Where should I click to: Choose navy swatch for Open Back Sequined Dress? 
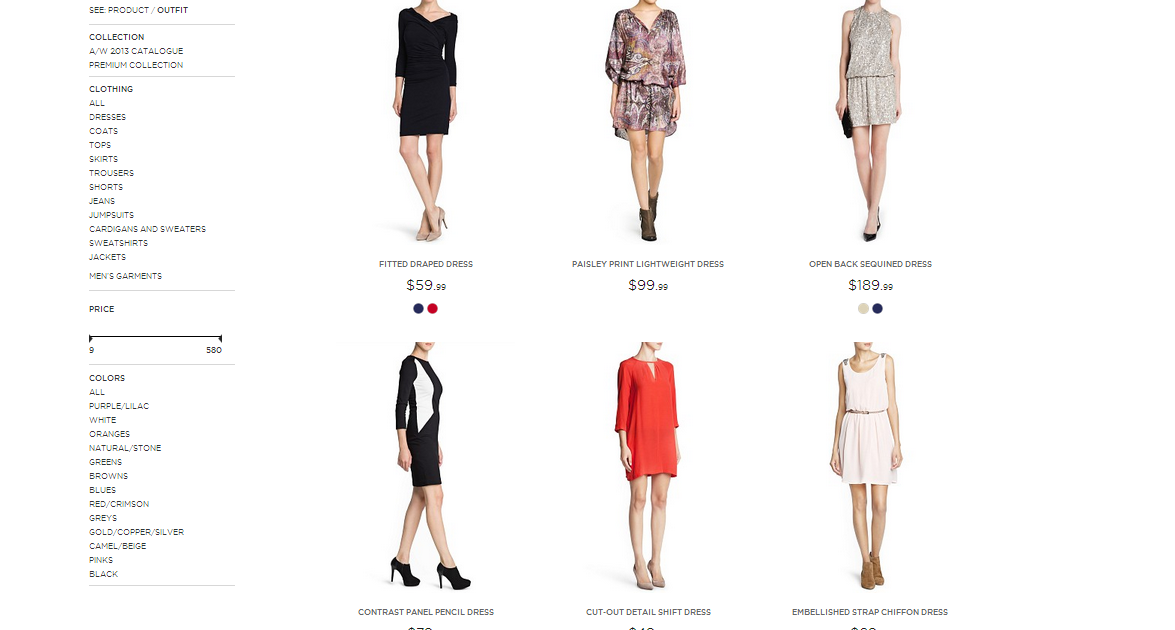point(878,309)
